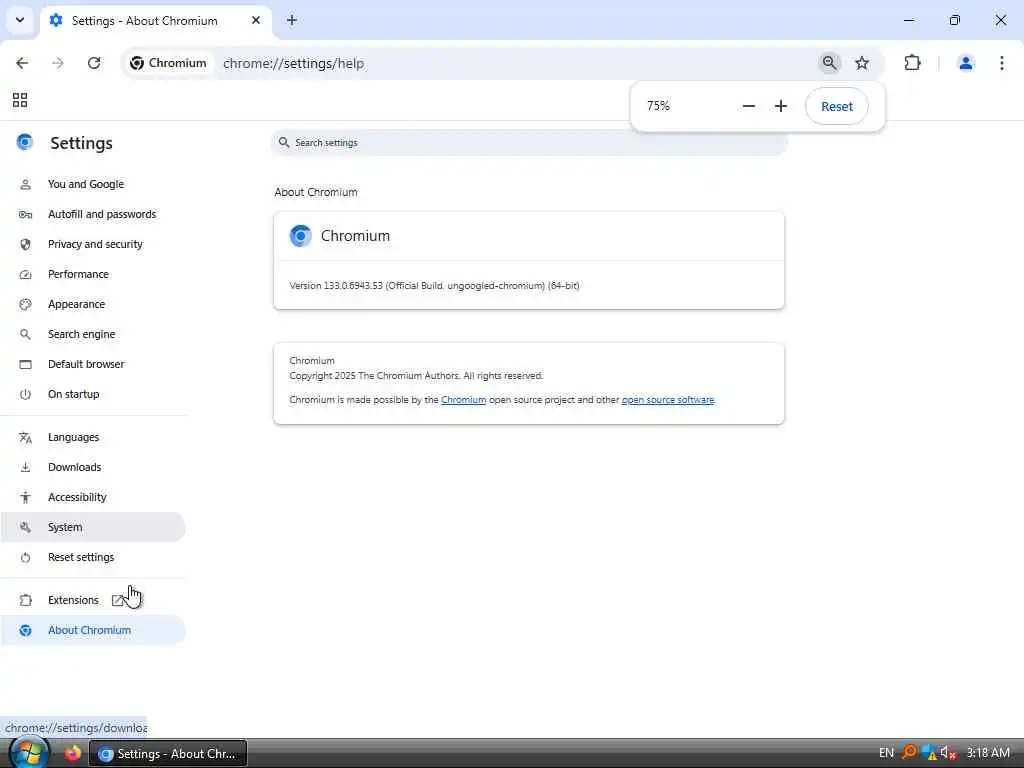Open Reset settings section
Image resolution: width=1024 pixels, height=768 pixels.
tap(93, 557)
